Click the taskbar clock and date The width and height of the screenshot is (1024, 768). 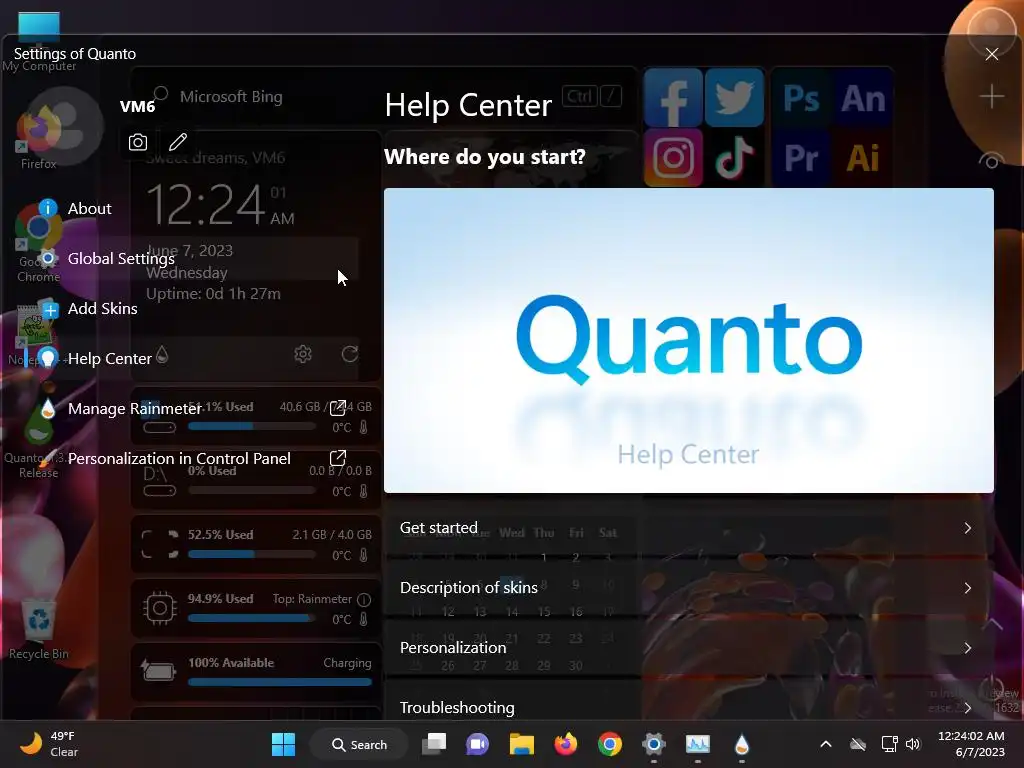click(x=971, y=744)
